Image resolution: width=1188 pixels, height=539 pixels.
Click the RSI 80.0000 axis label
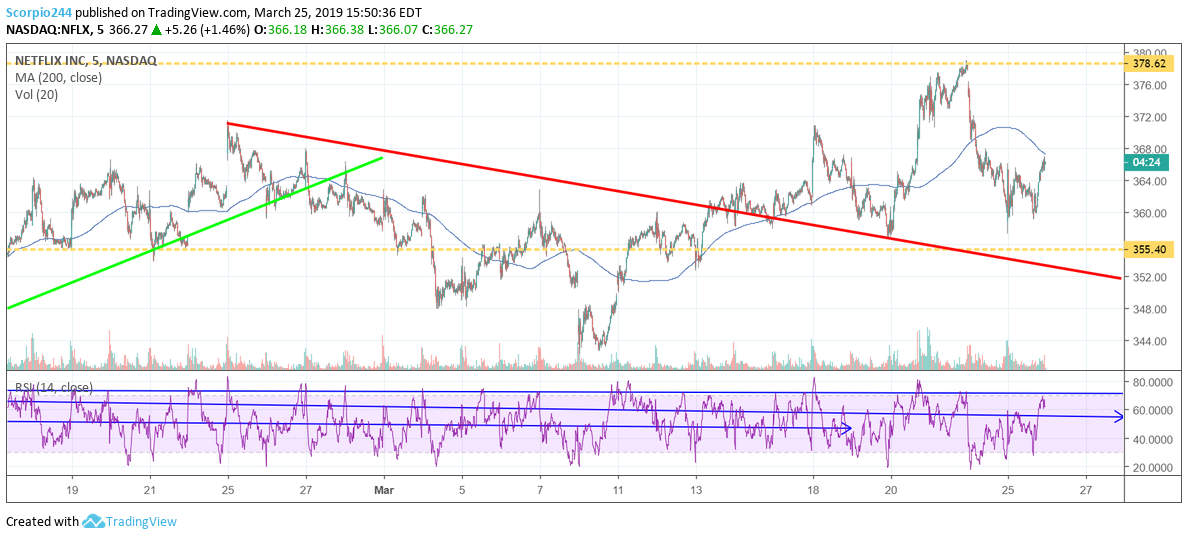1152,381
